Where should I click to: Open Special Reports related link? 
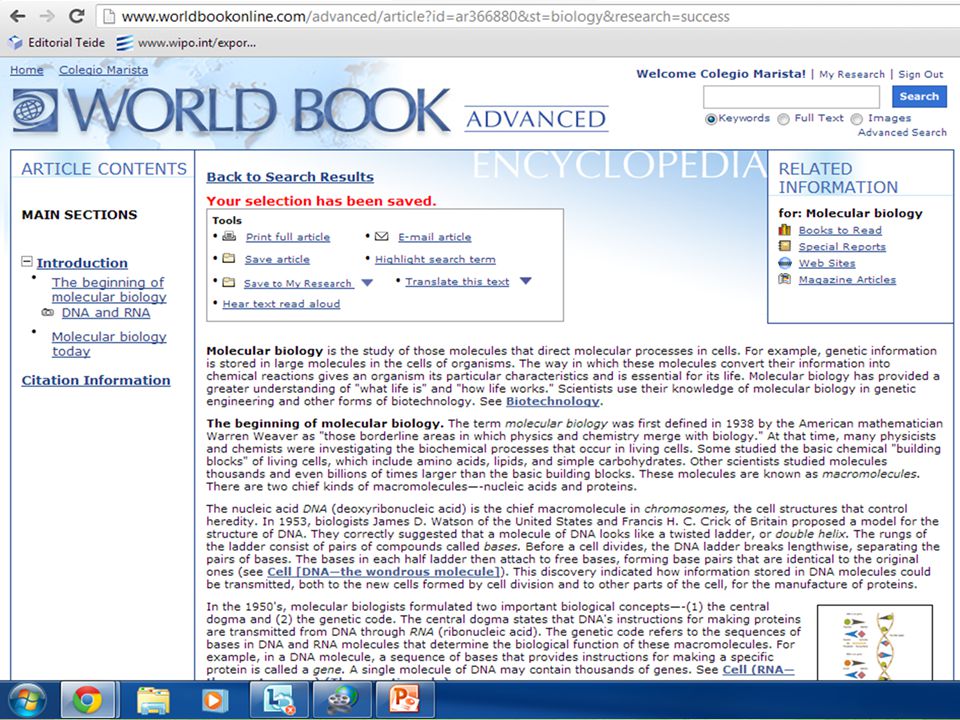click(842, 247)
